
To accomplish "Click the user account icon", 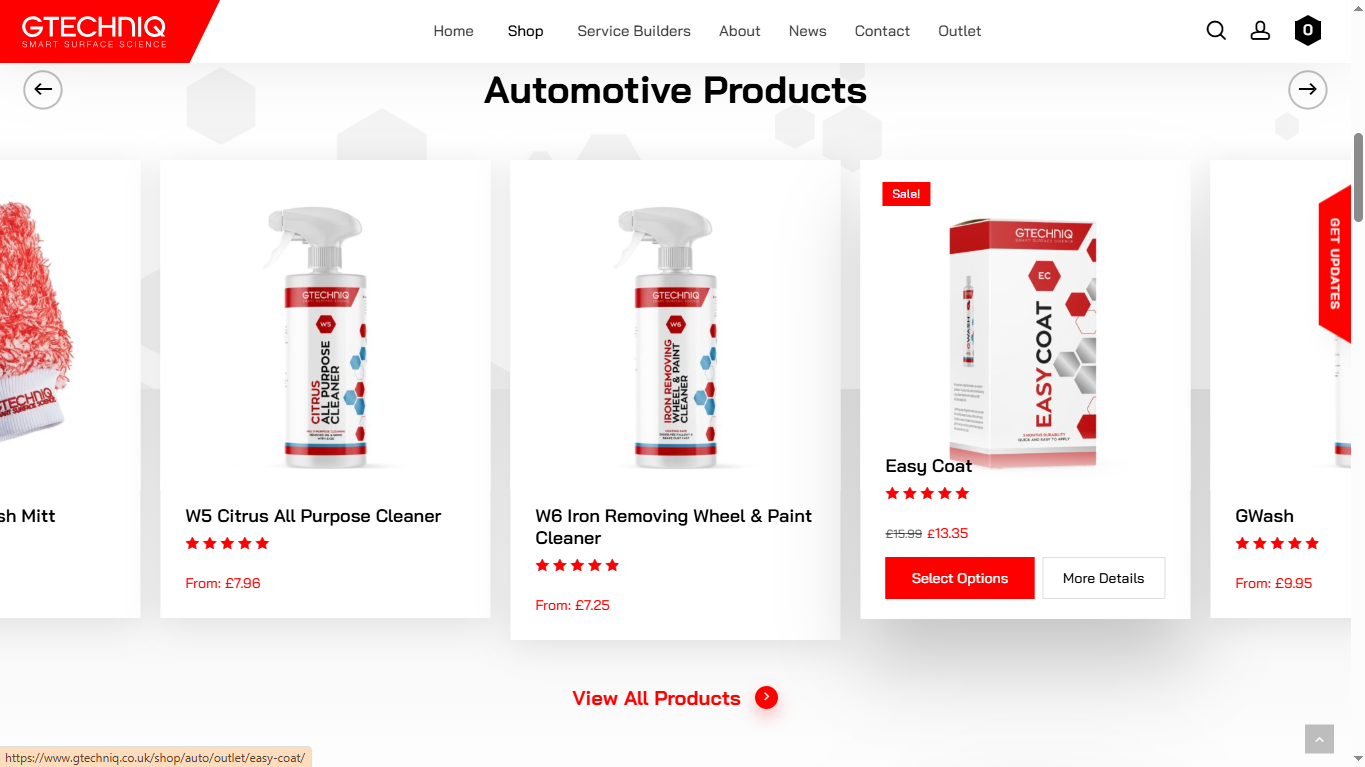I will click(1260, 31).
